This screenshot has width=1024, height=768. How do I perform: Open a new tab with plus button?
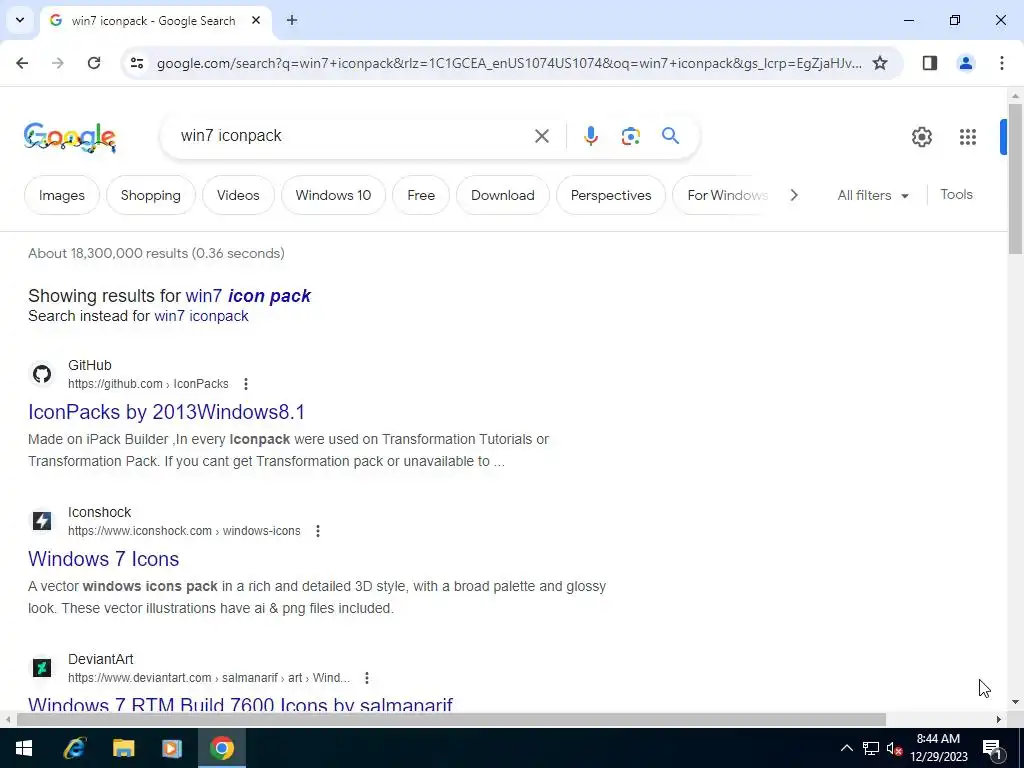(292, 20)
